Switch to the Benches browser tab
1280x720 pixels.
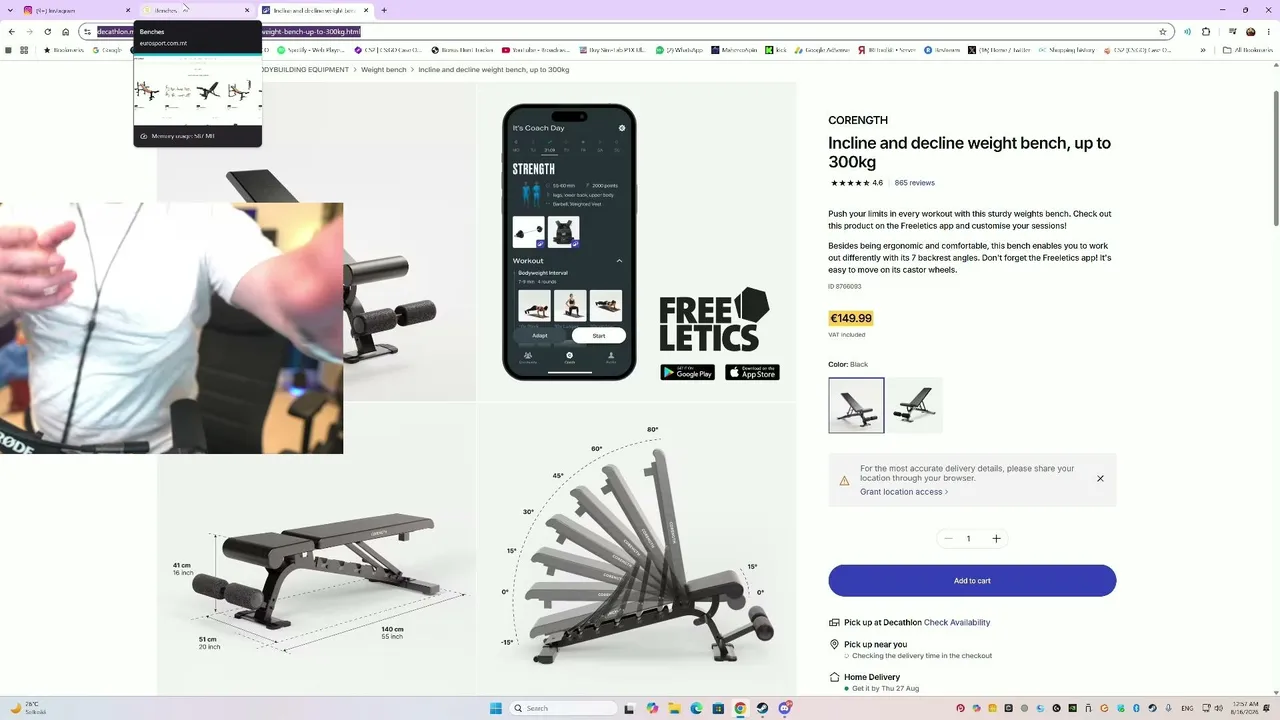[x=195, y=10]
